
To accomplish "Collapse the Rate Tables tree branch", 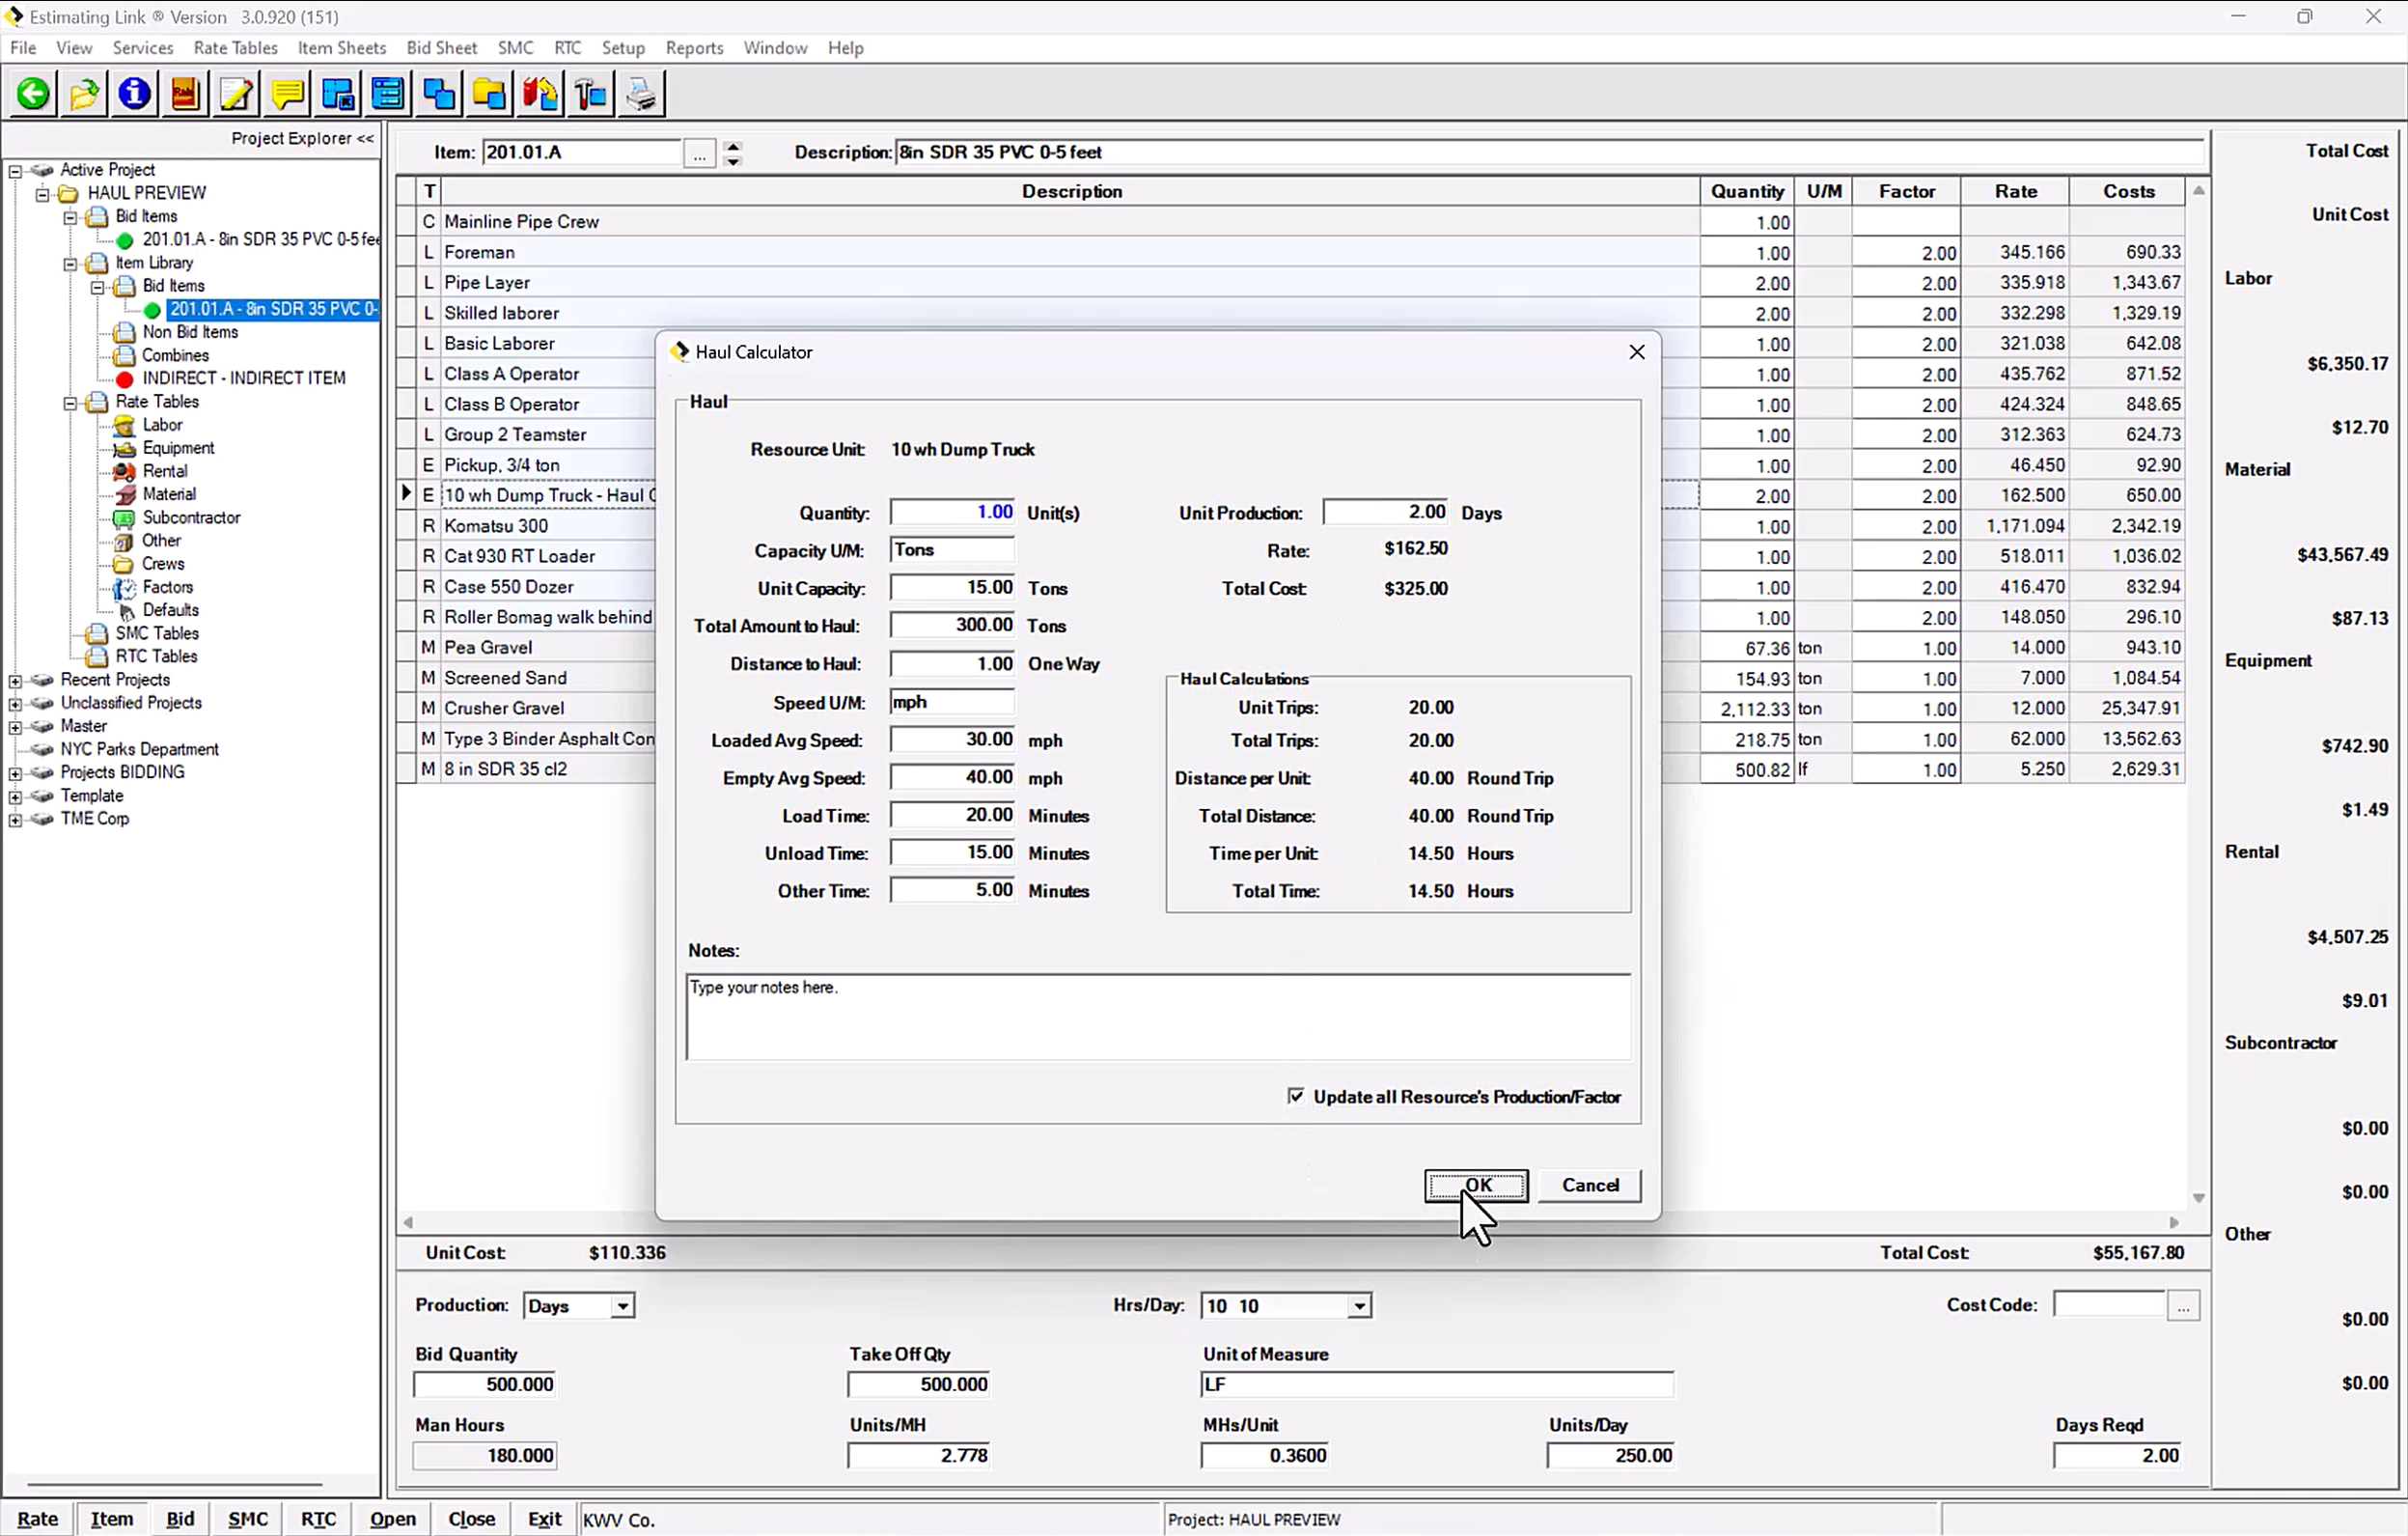I will (70, 402).
